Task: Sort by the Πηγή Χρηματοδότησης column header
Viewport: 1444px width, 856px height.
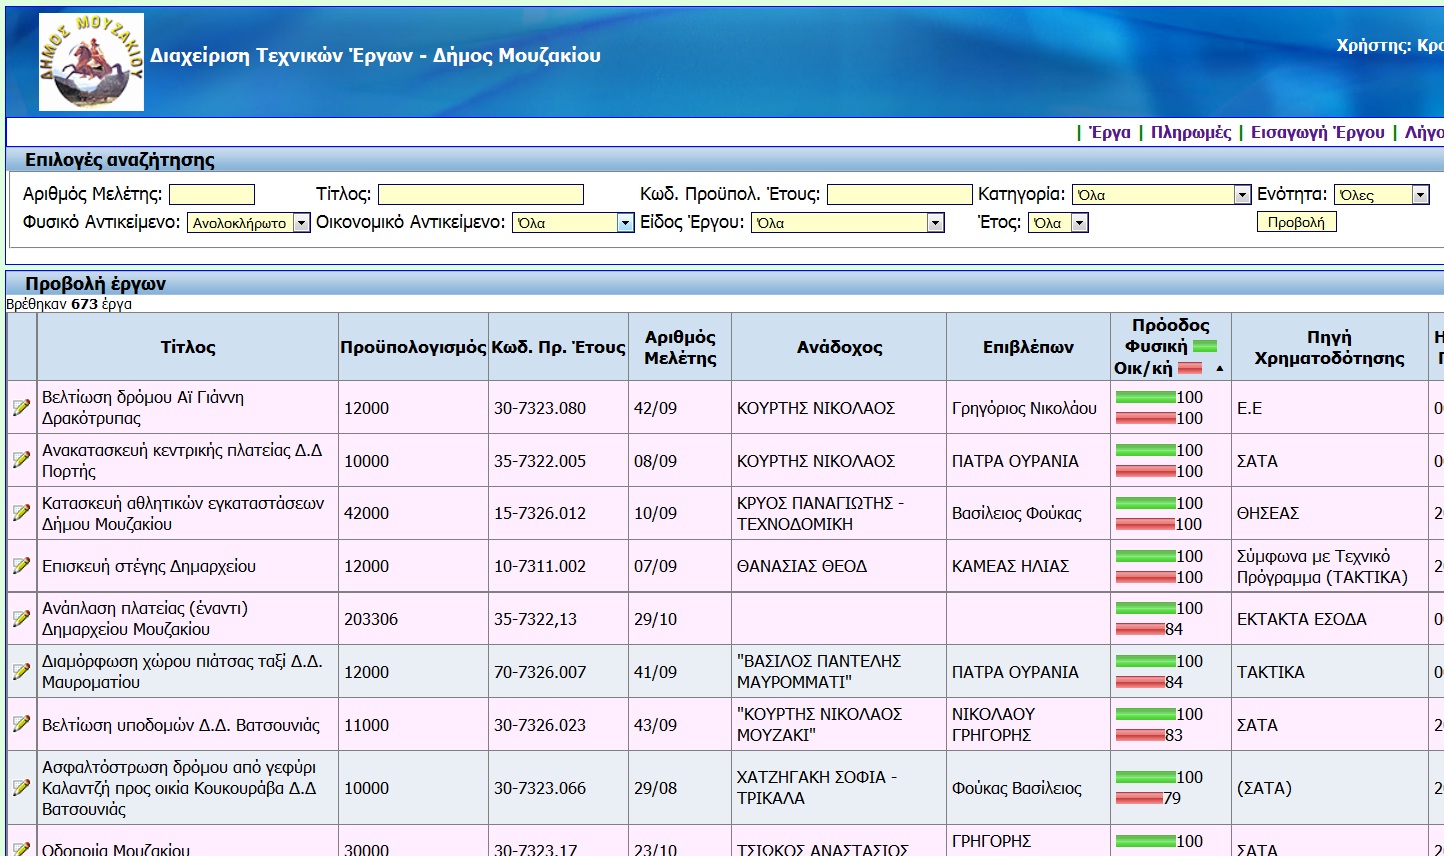Action: point(1330,347)
